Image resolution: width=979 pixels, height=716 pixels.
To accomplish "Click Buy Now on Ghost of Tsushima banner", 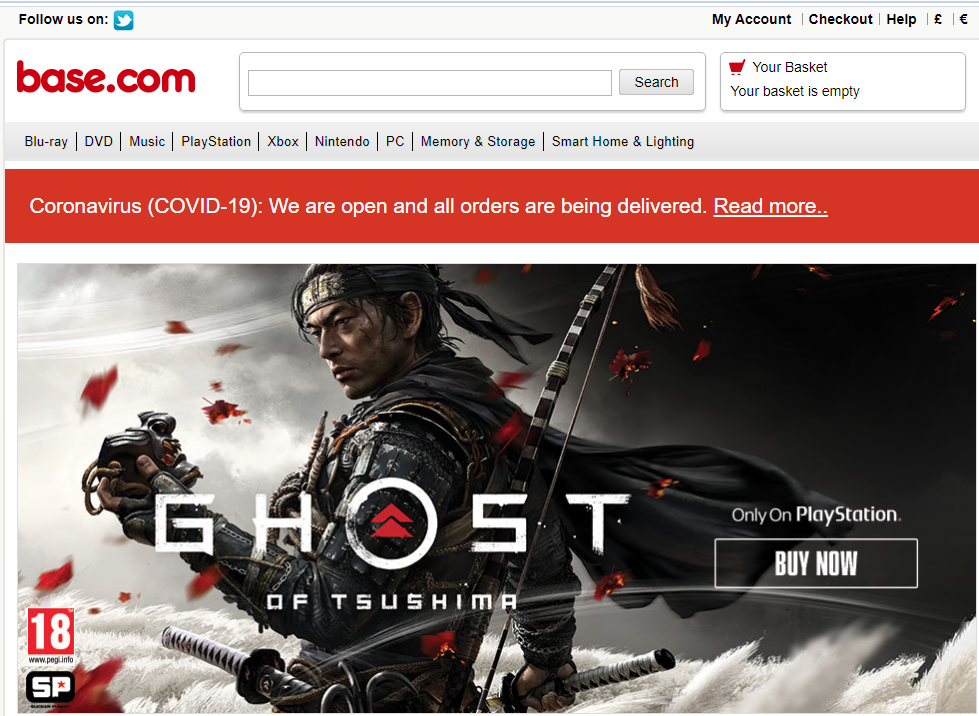I will coord(816,563).
